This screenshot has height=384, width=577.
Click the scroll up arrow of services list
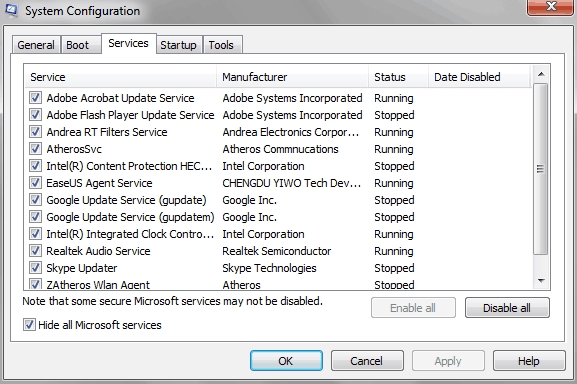point(541,74)
